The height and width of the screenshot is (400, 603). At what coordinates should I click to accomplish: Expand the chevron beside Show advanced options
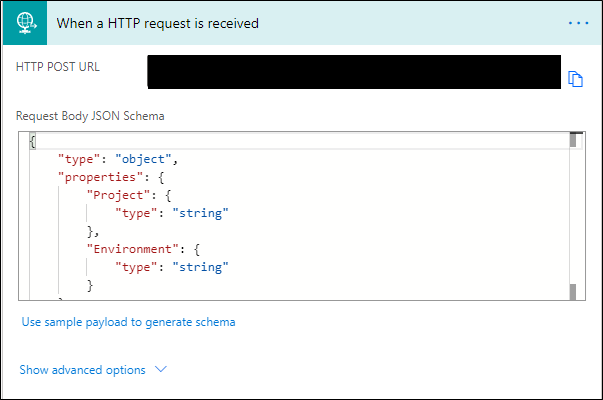click(x=161, y=369)
